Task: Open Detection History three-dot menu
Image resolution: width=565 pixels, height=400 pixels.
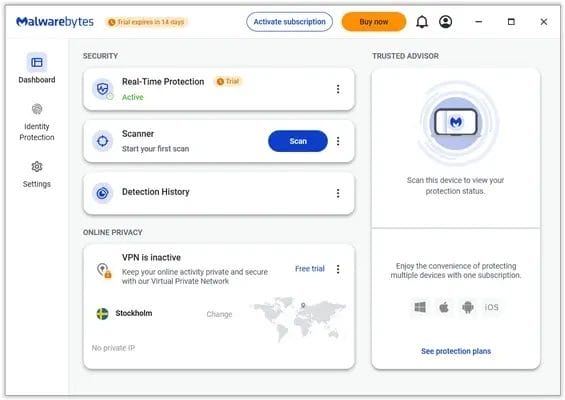Action: [x=338, y=193]
